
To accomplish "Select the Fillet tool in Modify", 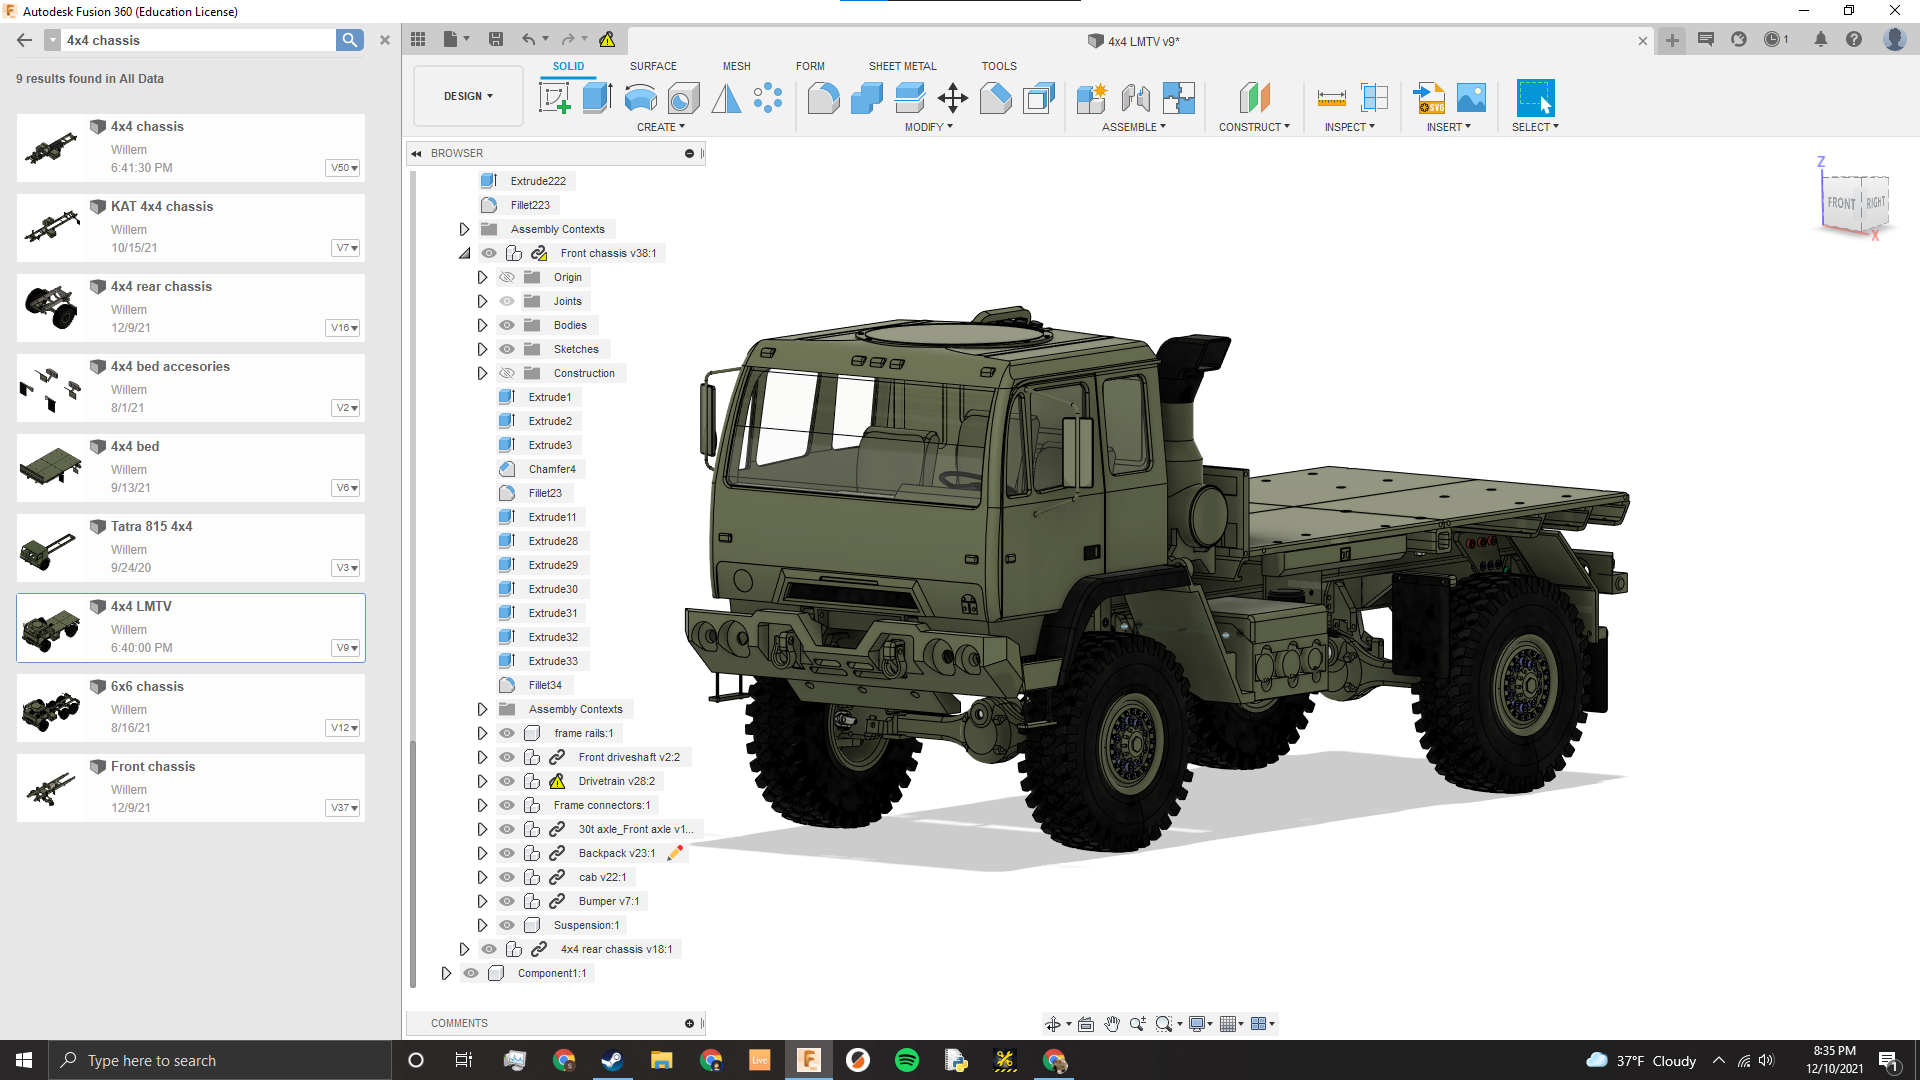I will point(823,98).
